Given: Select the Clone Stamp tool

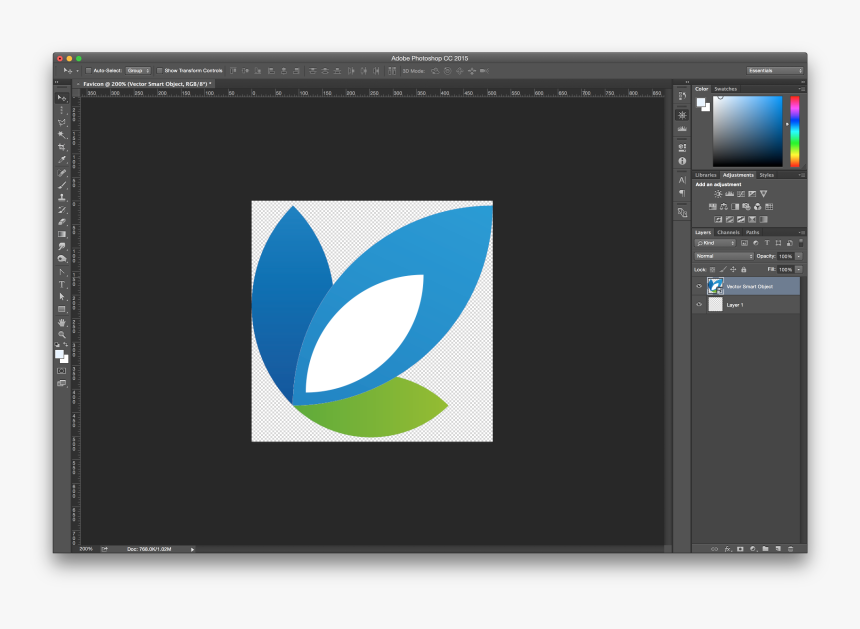Looking at the screenshot, I should pyautogui.click(x=62, y=197).
